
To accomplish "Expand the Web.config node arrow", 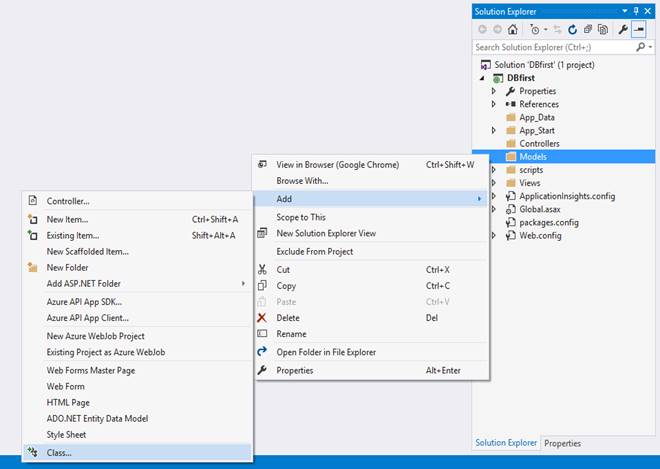I will (x=494, y=235).
